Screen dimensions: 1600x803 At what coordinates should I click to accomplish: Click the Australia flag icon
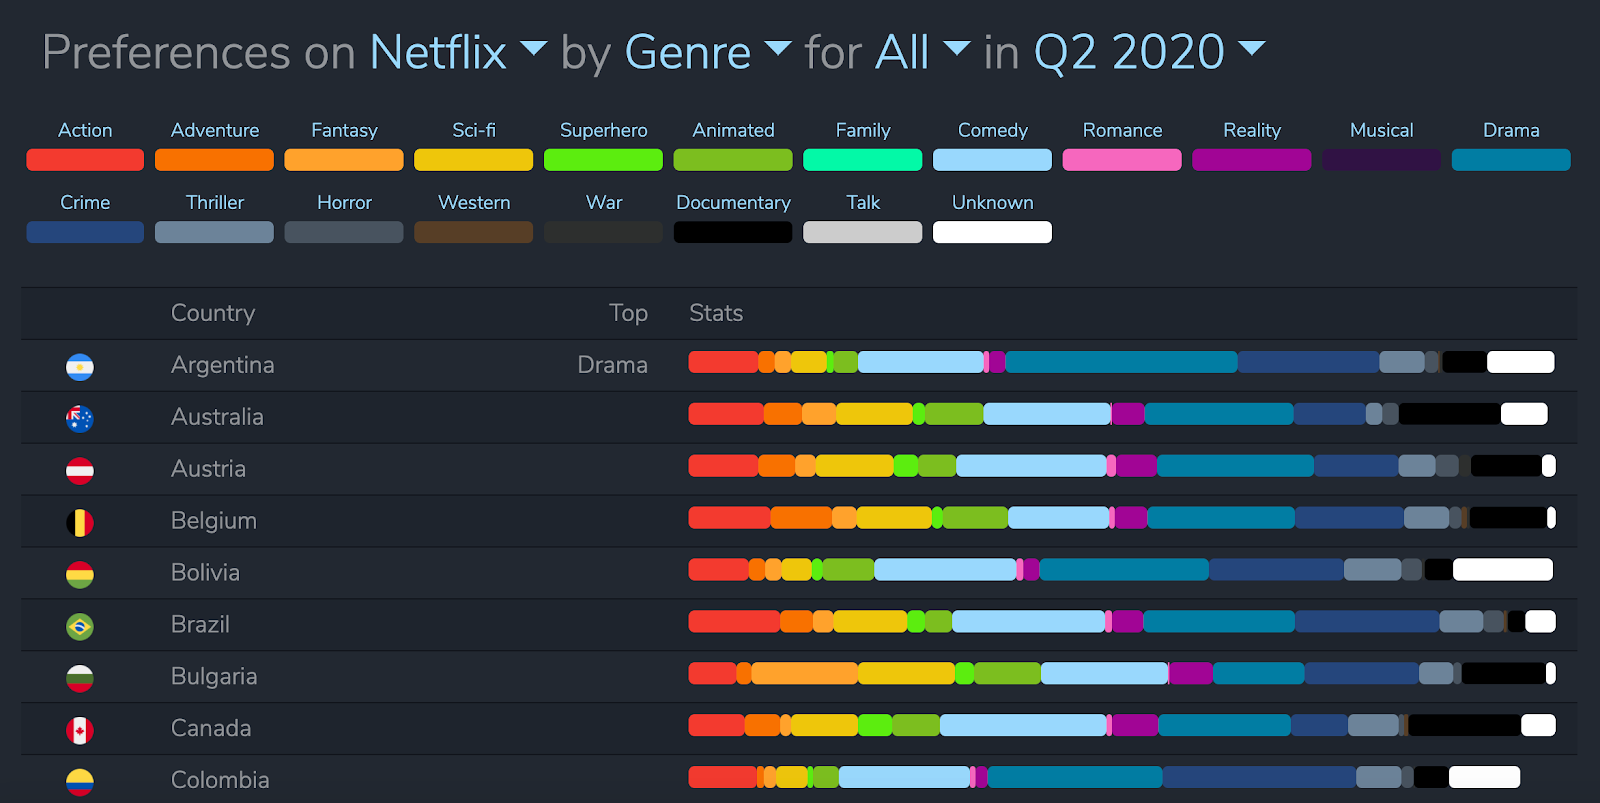80,419
